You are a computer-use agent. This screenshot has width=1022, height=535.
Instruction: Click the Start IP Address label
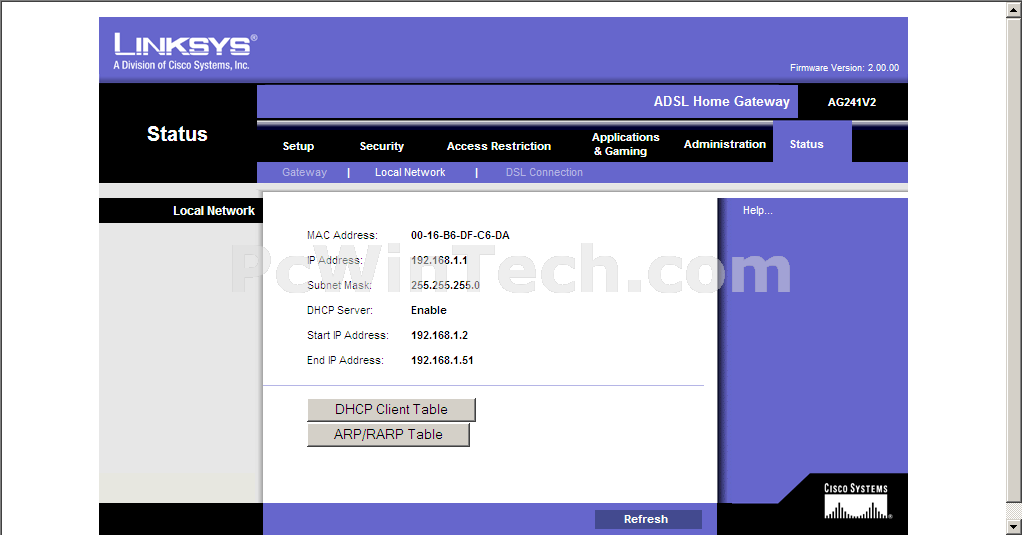click(x=347, y=335)
